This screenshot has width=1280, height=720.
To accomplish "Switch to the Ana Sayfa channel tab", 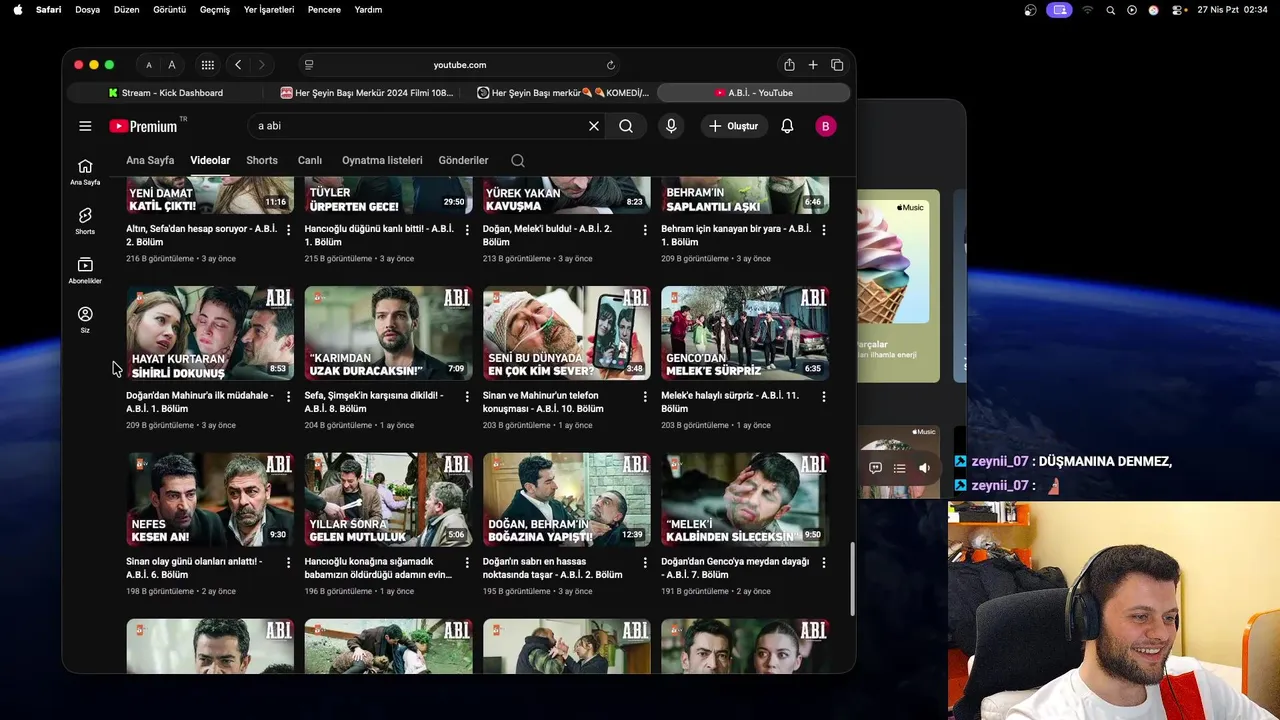I will tap(150, 160).
